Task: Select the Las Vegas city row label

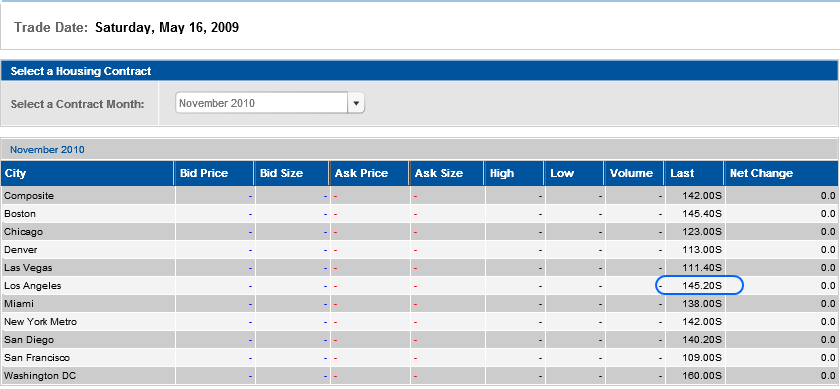Action: (28, 268)
